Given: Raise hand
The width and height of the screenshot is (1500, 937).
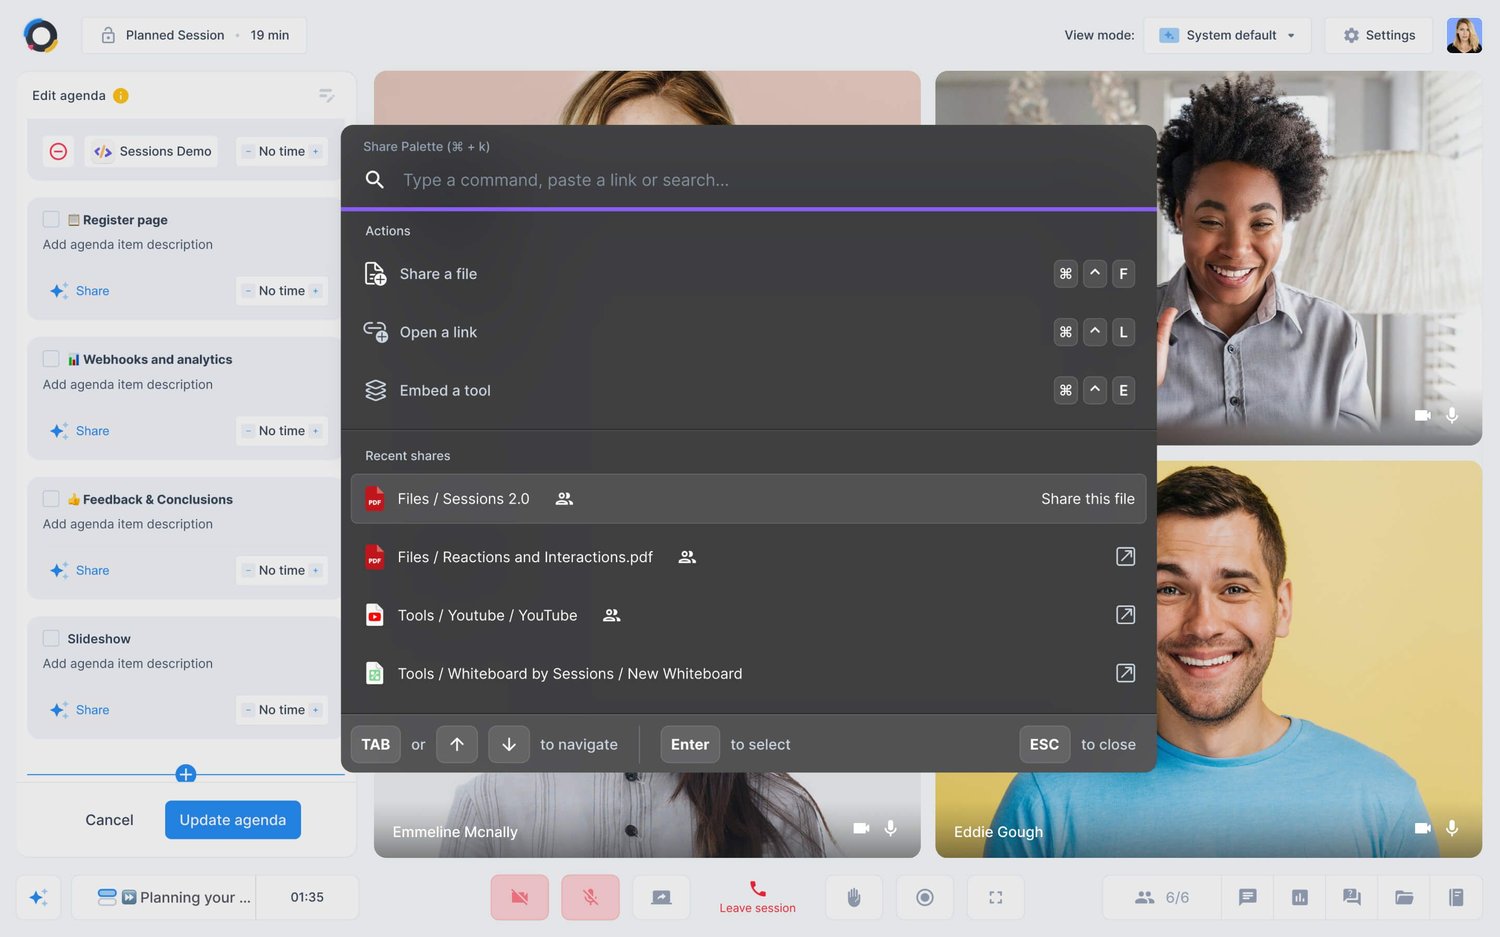Looking at the screenshot, I should tap(854, 897).
